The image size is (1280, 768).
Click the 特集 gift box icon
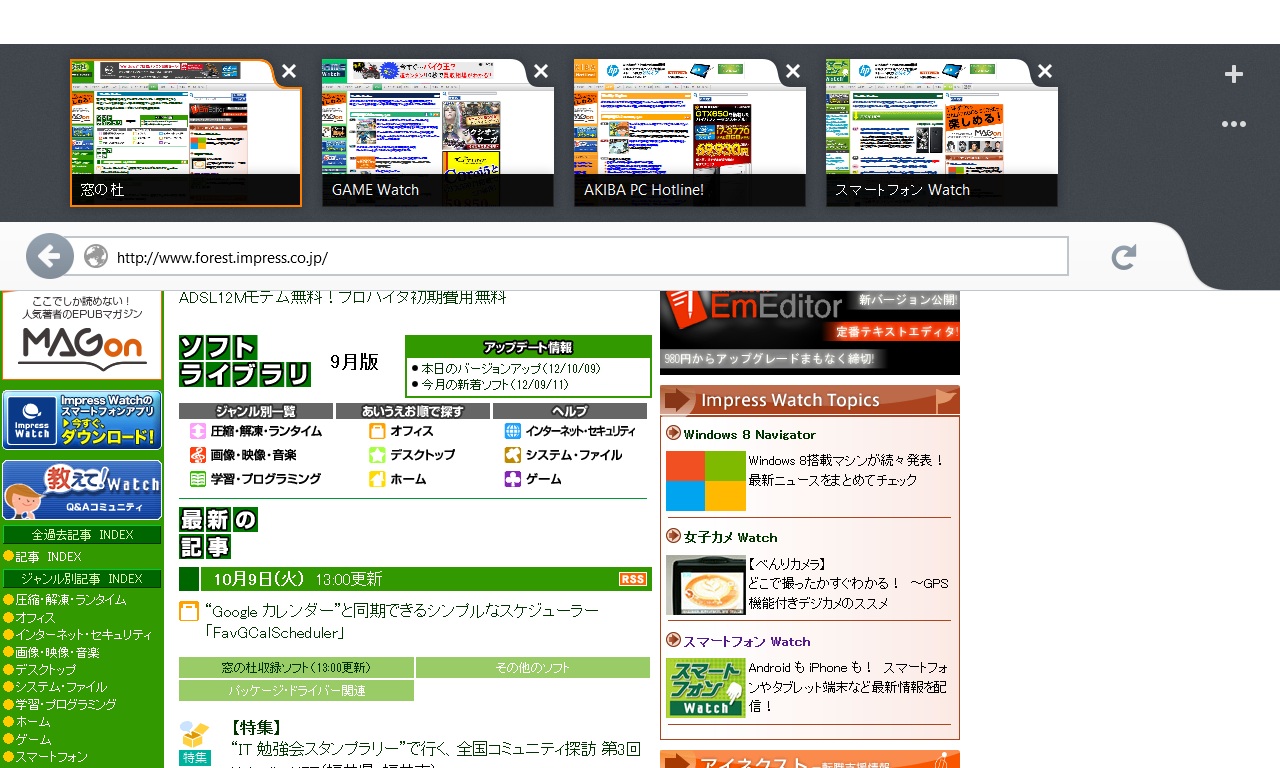195,735
